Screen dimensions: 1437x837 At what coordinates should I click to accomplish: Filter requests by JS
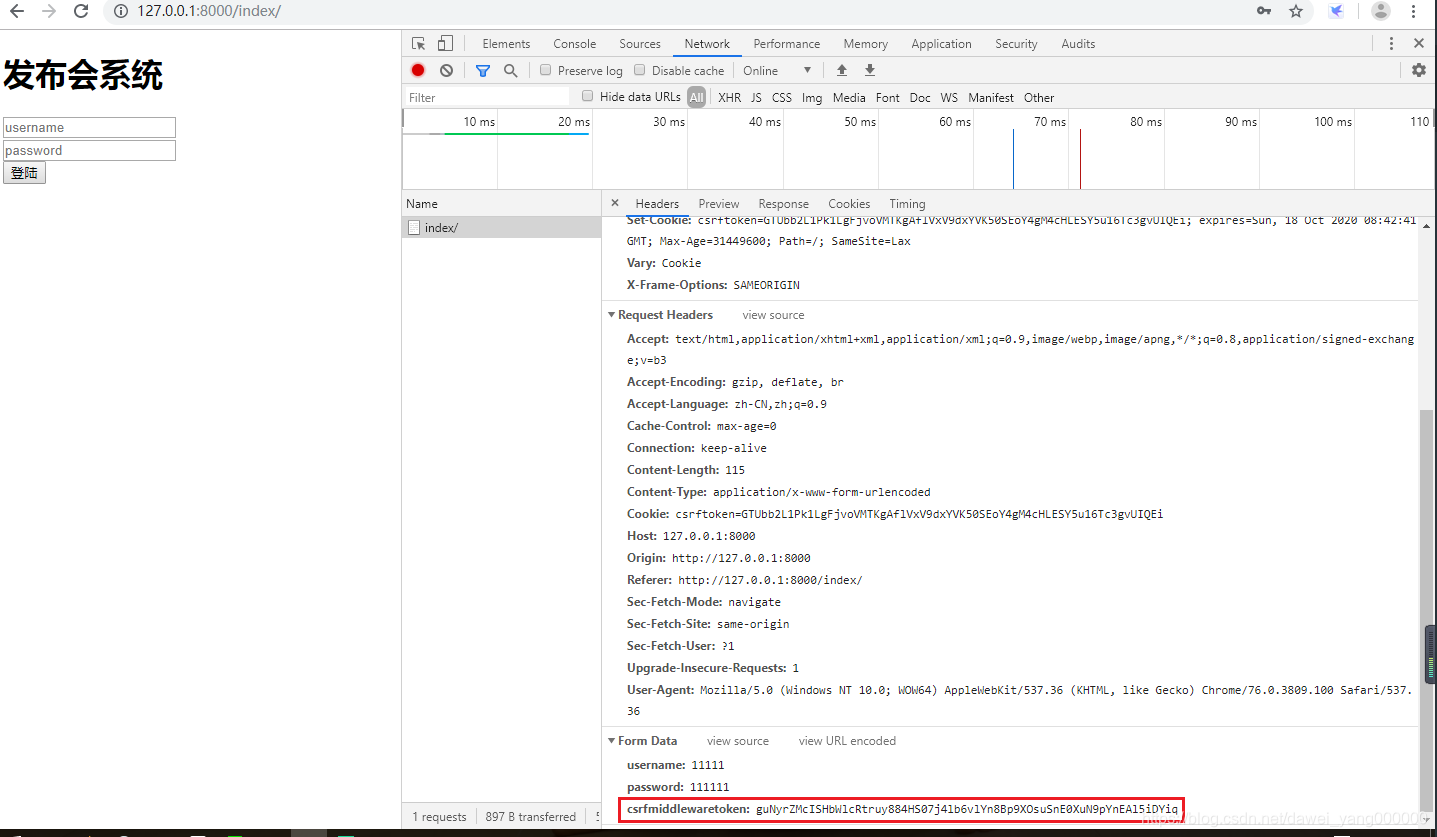point(756,97)
